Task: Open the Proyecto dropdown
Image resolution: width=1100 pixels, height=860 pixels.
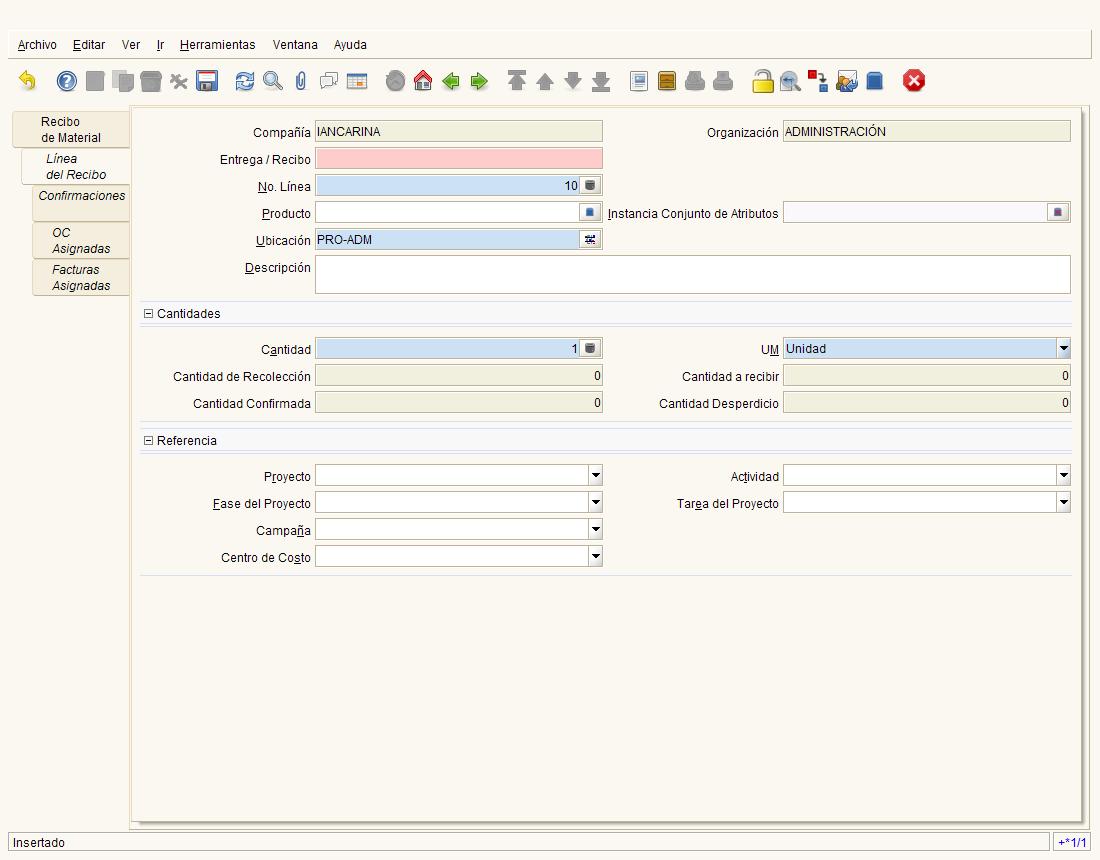Action: [x=596, y=476]
